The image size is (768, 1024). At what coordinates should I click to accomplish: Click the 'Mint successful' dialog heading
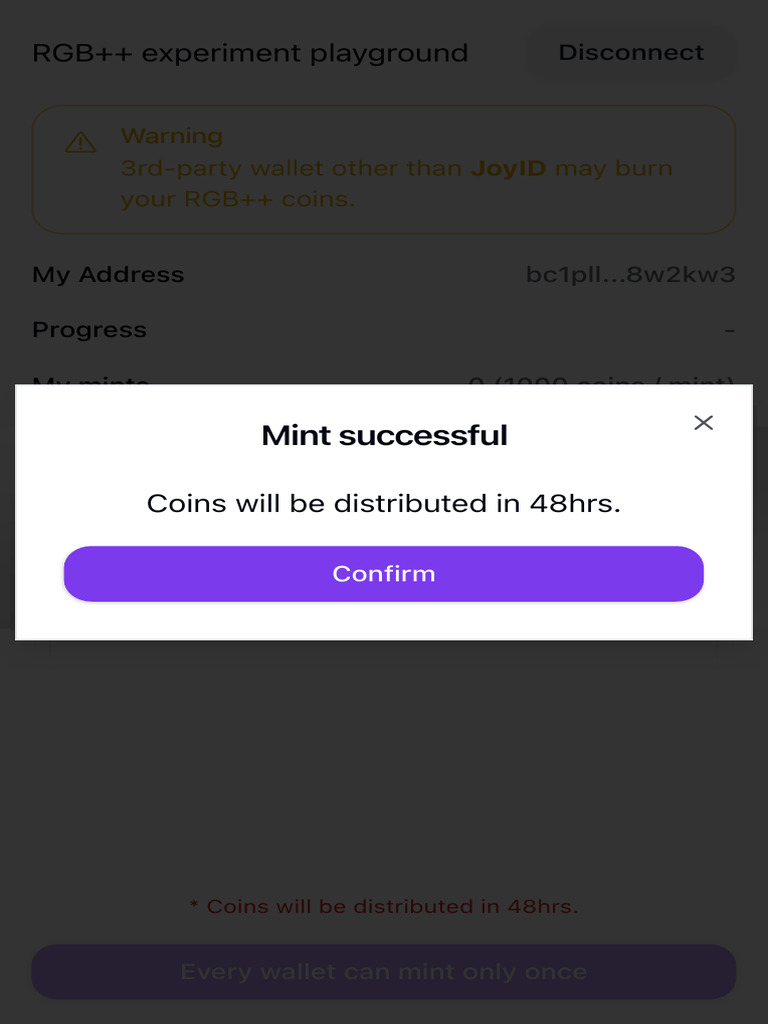click(x=384, y=436)
